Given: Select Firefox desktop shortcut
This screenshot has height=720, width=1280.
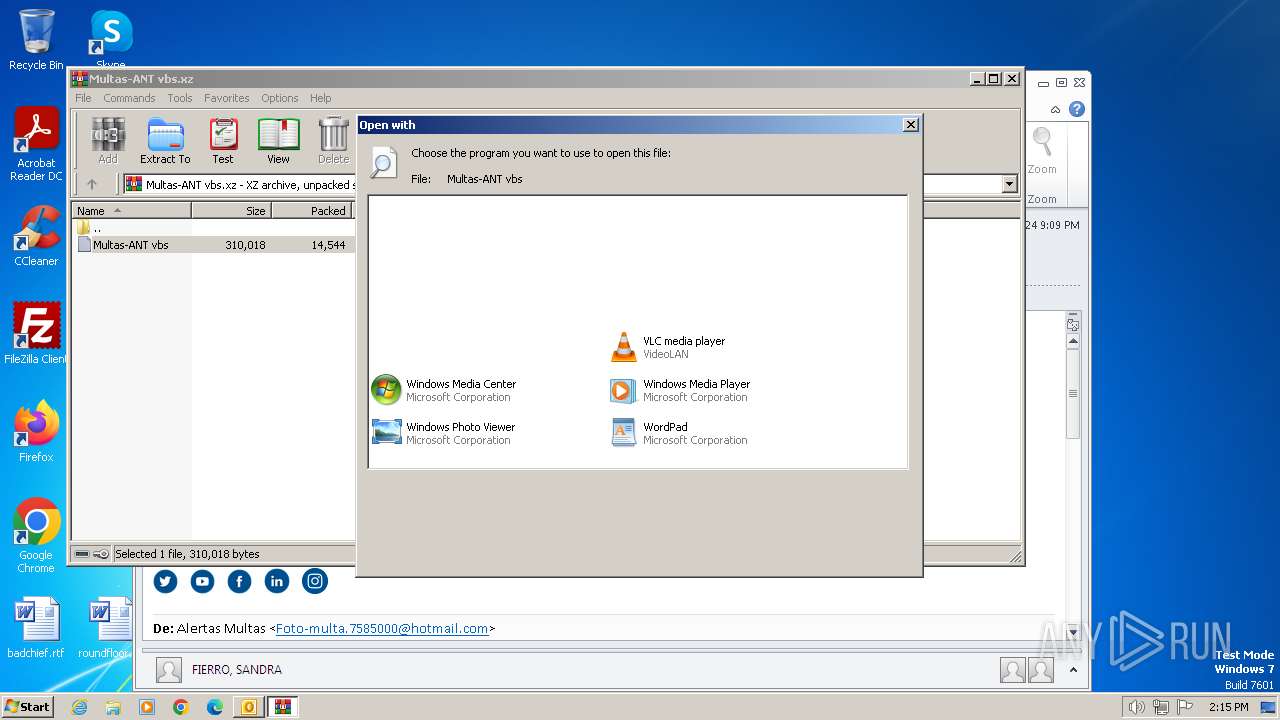Looking at the screenshot, I should click(36, 431).
